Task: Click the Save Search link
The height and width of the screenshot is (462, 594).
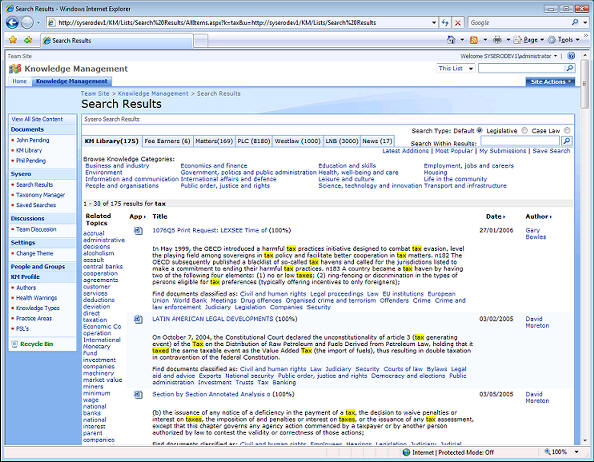Action: click(551, 151)
